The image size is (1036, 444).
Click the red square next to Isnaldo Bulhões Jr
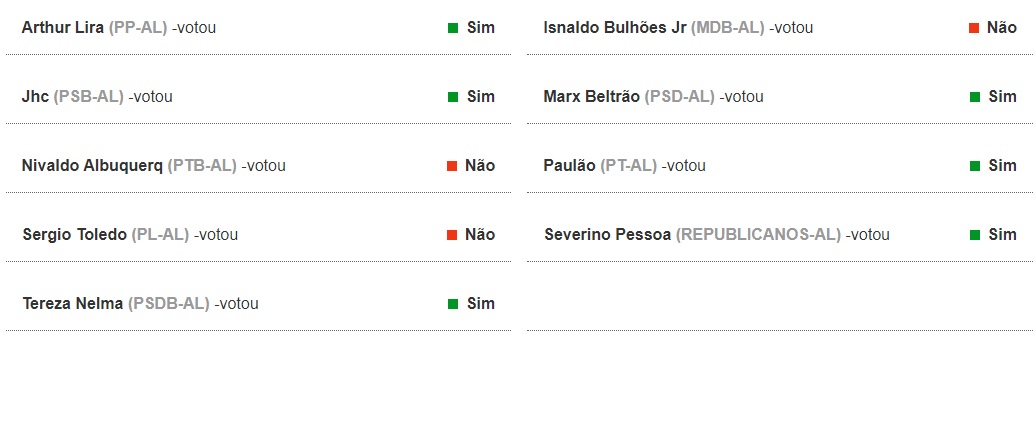[974, 28]
